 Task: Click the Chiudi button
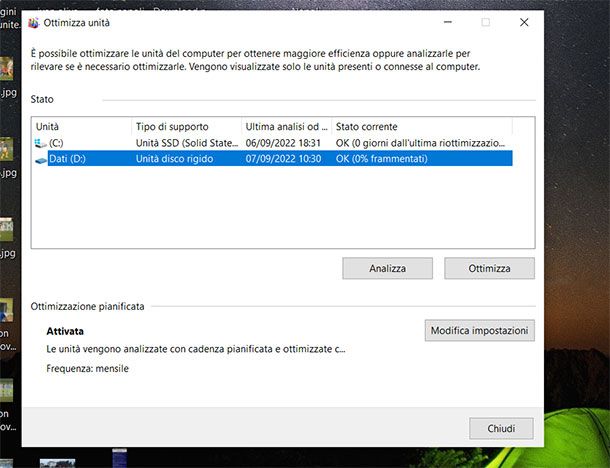click(501, 428)
